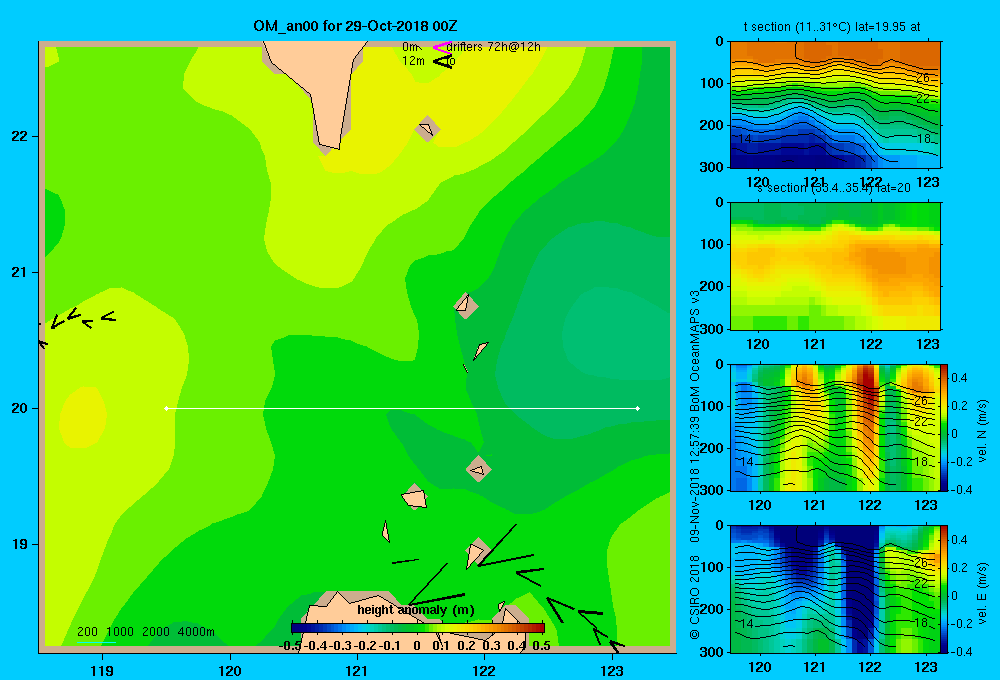
Task: Click depth label 100 on the s section axis
Action: click(x=712, y=244)
